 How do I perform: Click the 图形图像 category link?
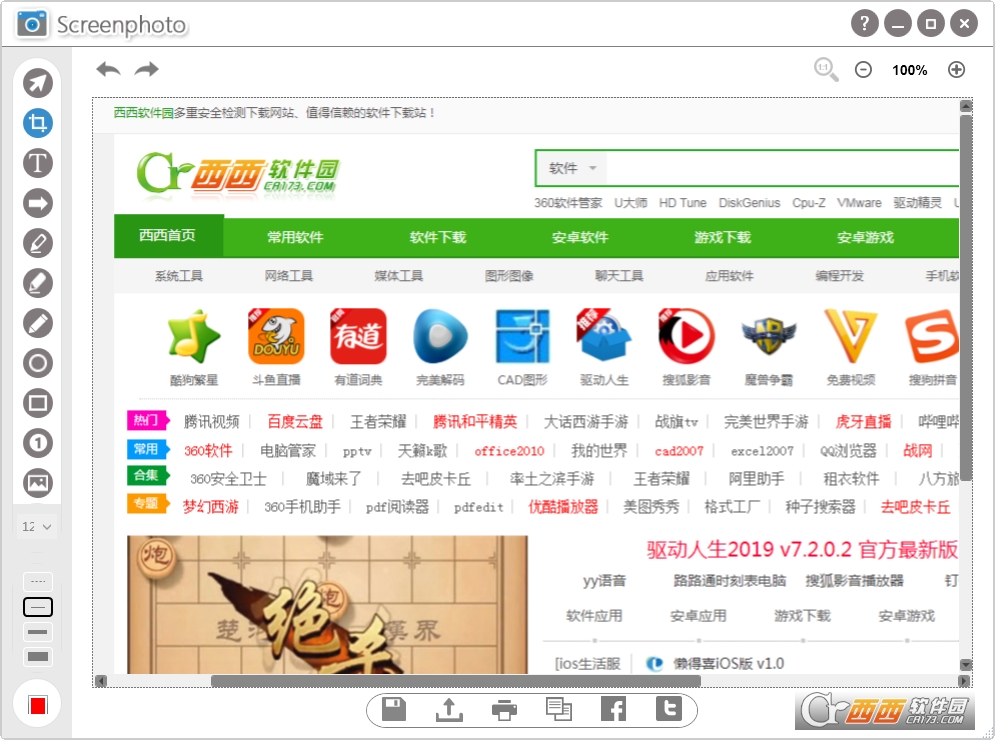click(509, 275)
